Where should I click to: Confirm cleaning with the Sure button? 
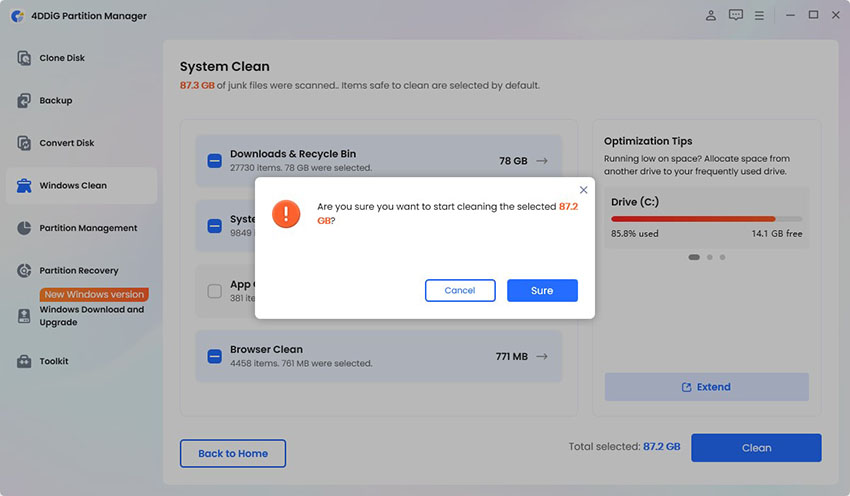coord(542,290)
